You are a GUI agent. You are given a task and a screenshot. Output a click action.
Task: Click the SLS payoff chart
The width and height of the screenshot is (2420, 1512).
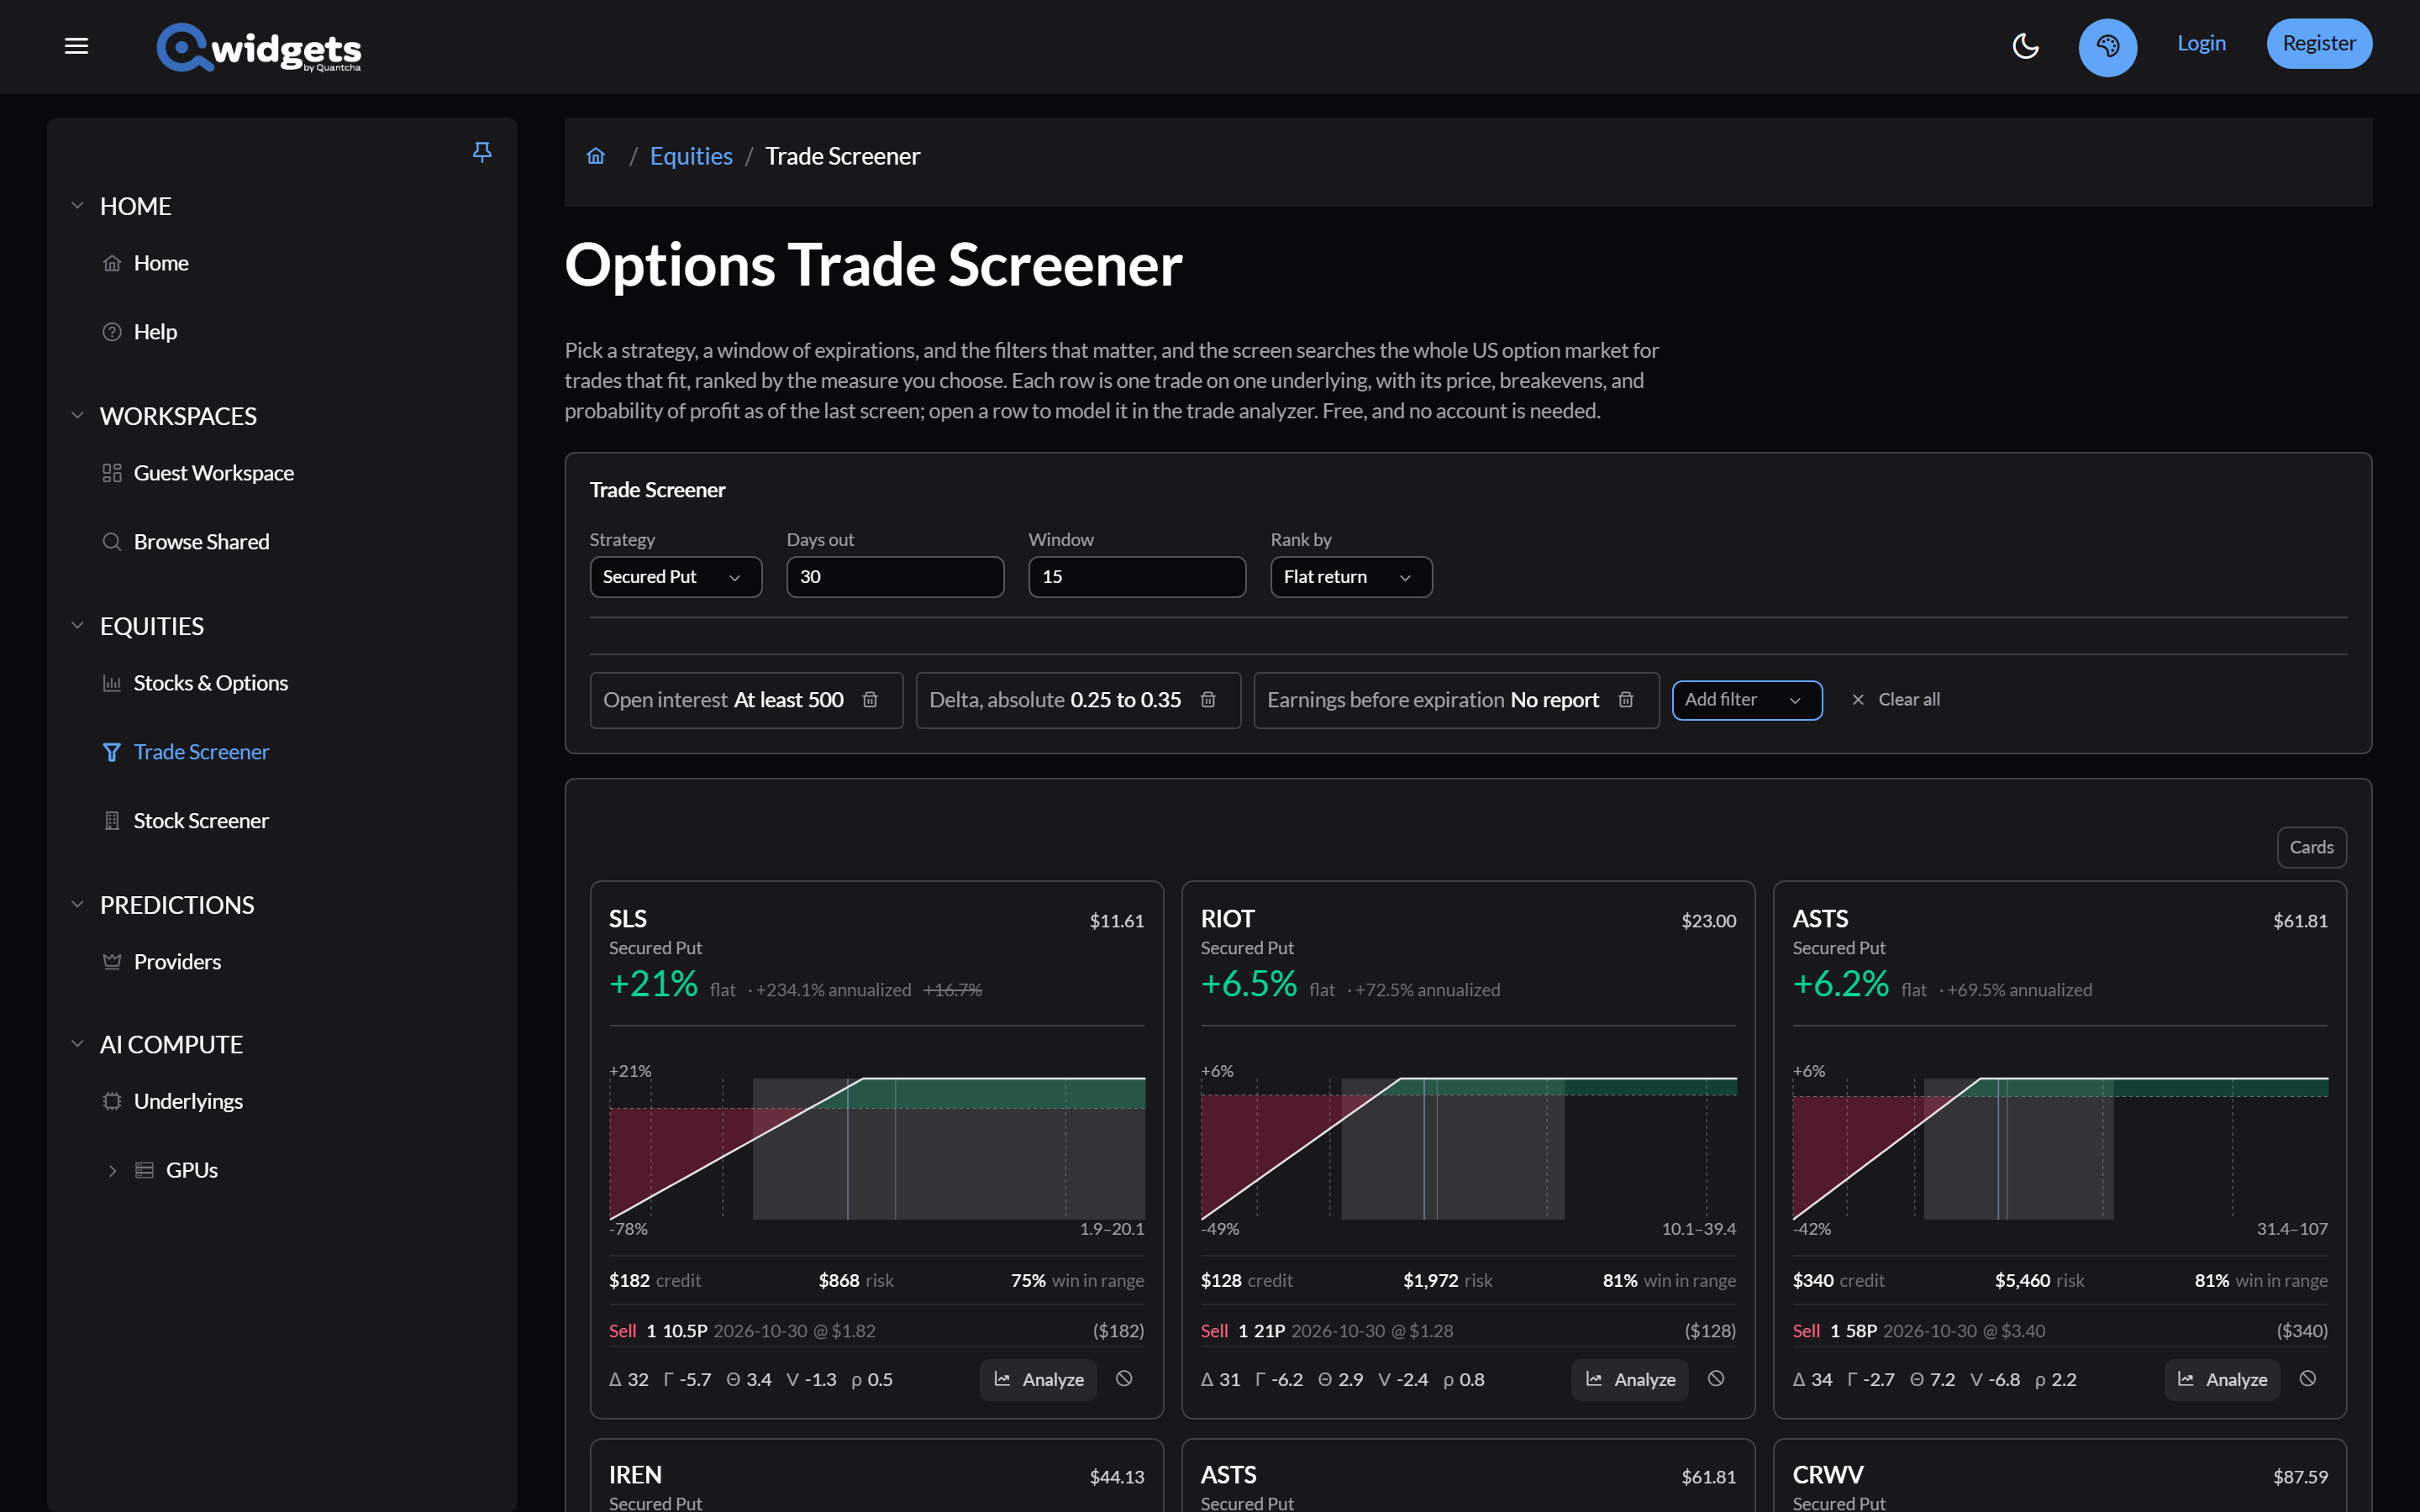(877, 1148)
